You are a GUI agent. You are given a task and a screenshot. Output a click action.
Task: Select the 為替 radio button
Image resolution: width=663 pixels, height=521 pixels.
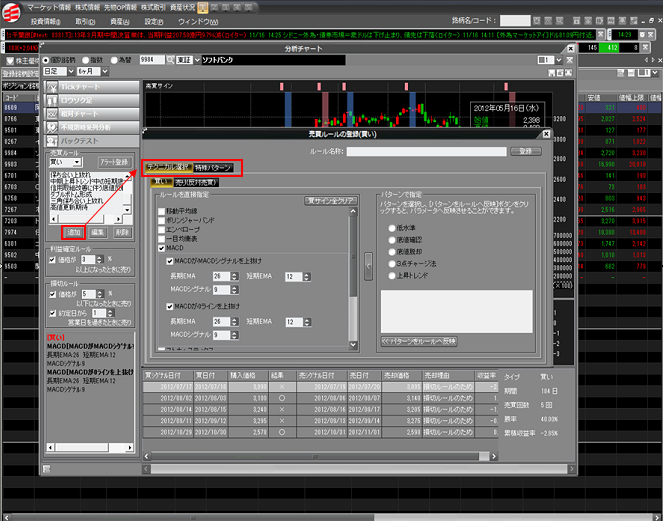114,60
